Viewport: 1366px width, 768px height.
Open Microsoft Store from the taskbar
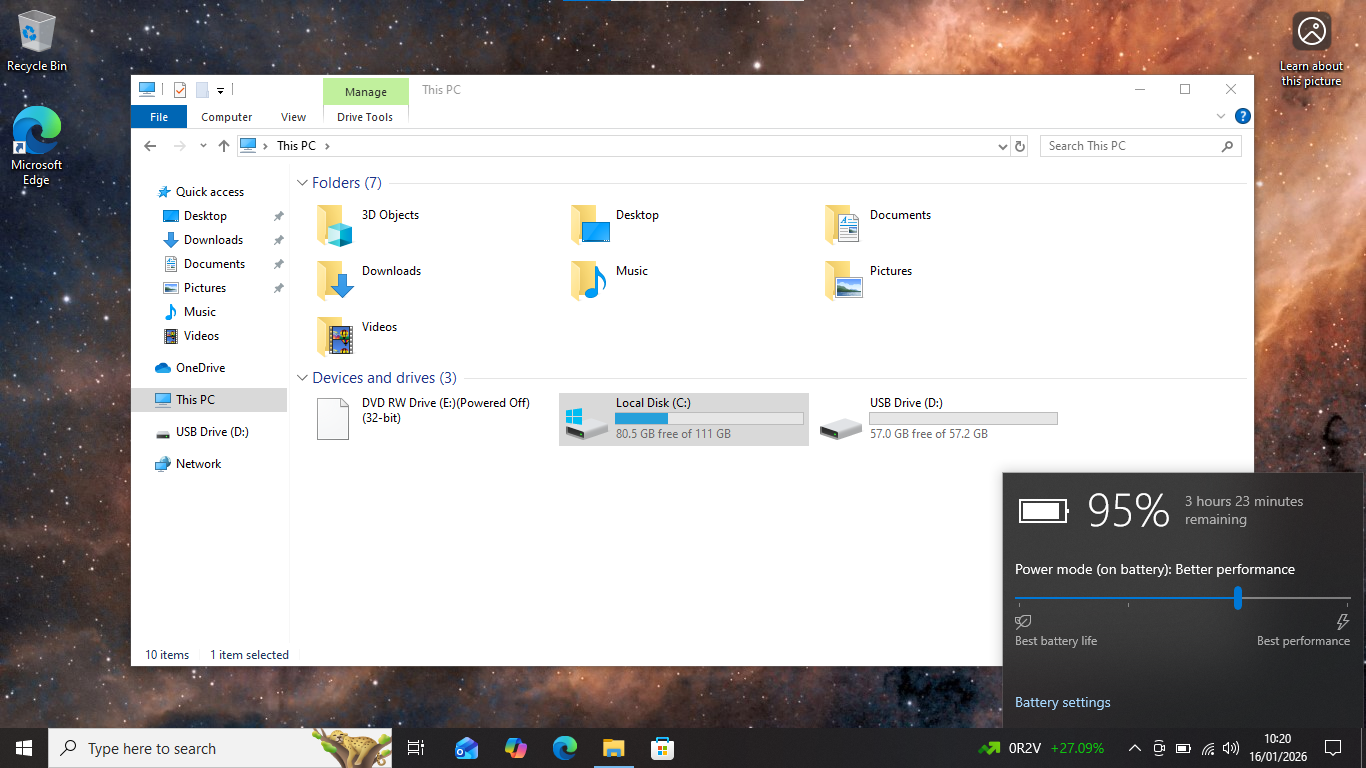tap(661, 748)
